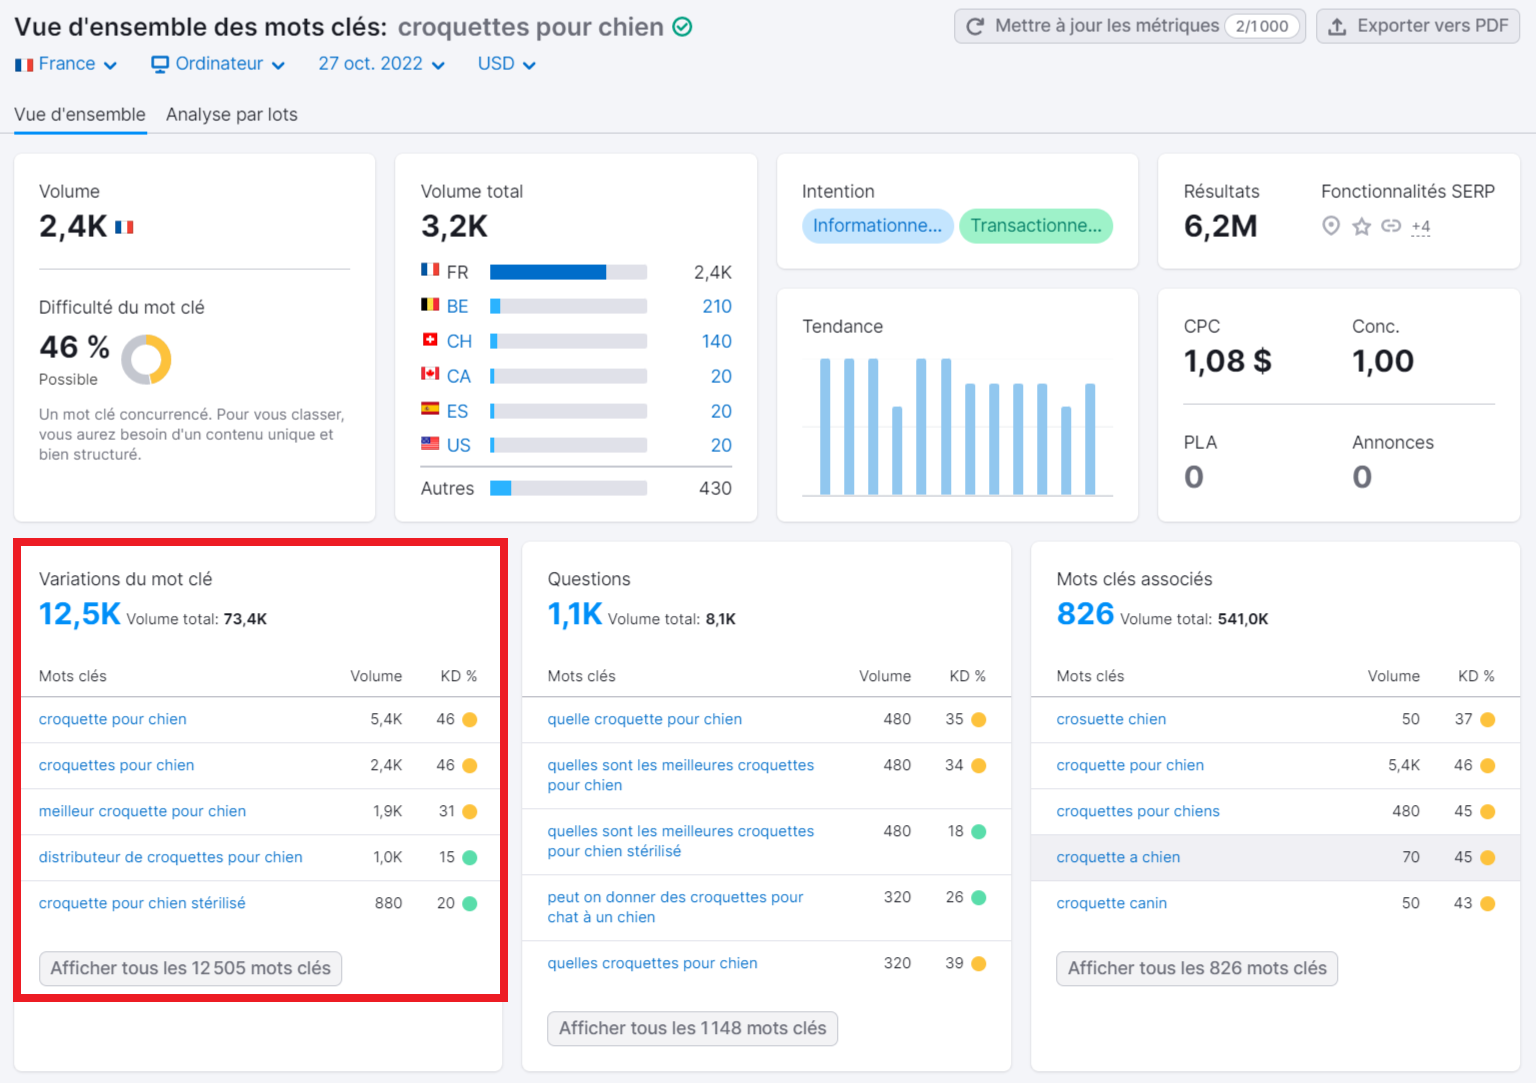Click the 12,5K variations count
Viewport: 1536px width, 1083px height.
point(79,614)
